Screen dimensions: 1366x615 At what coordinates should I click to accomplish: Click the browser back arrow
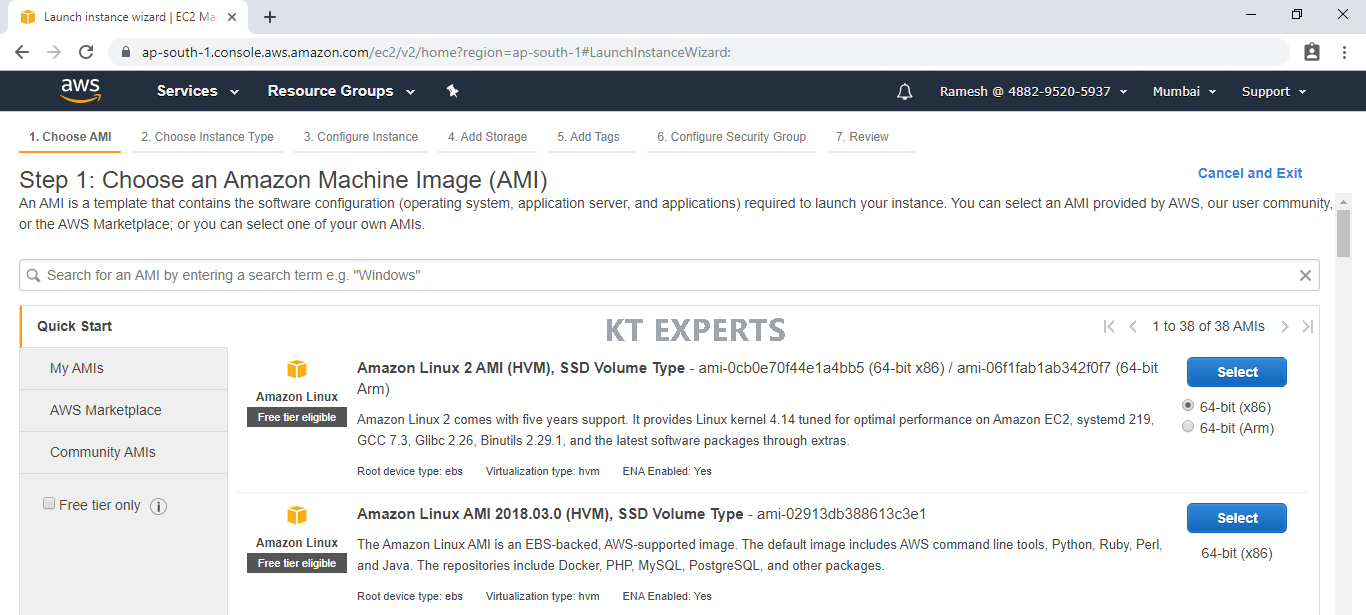point(22,52)
